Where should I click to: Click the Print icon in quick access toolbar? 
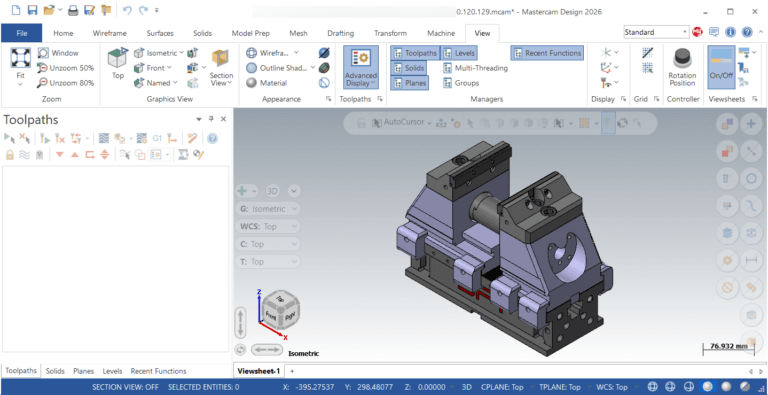[73, 10]
